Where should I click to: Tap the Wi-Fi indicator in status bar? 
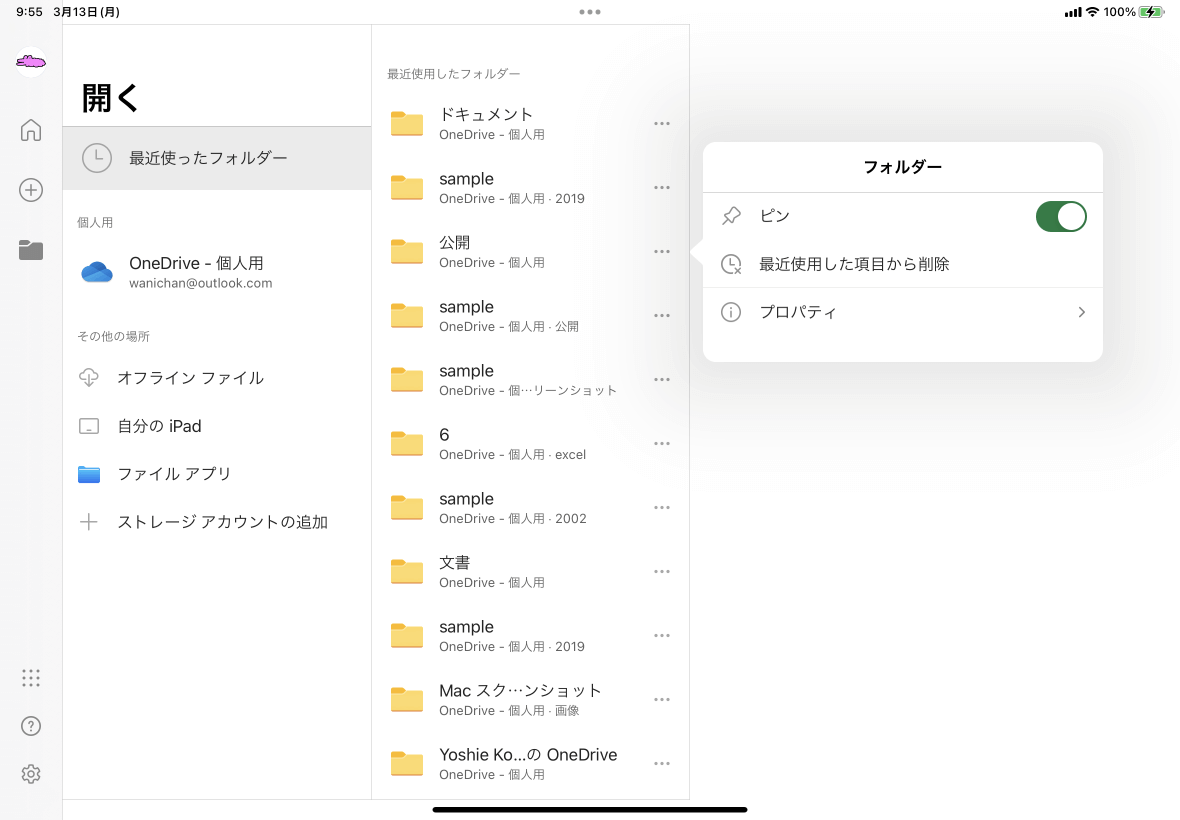tap(1092, 12)
